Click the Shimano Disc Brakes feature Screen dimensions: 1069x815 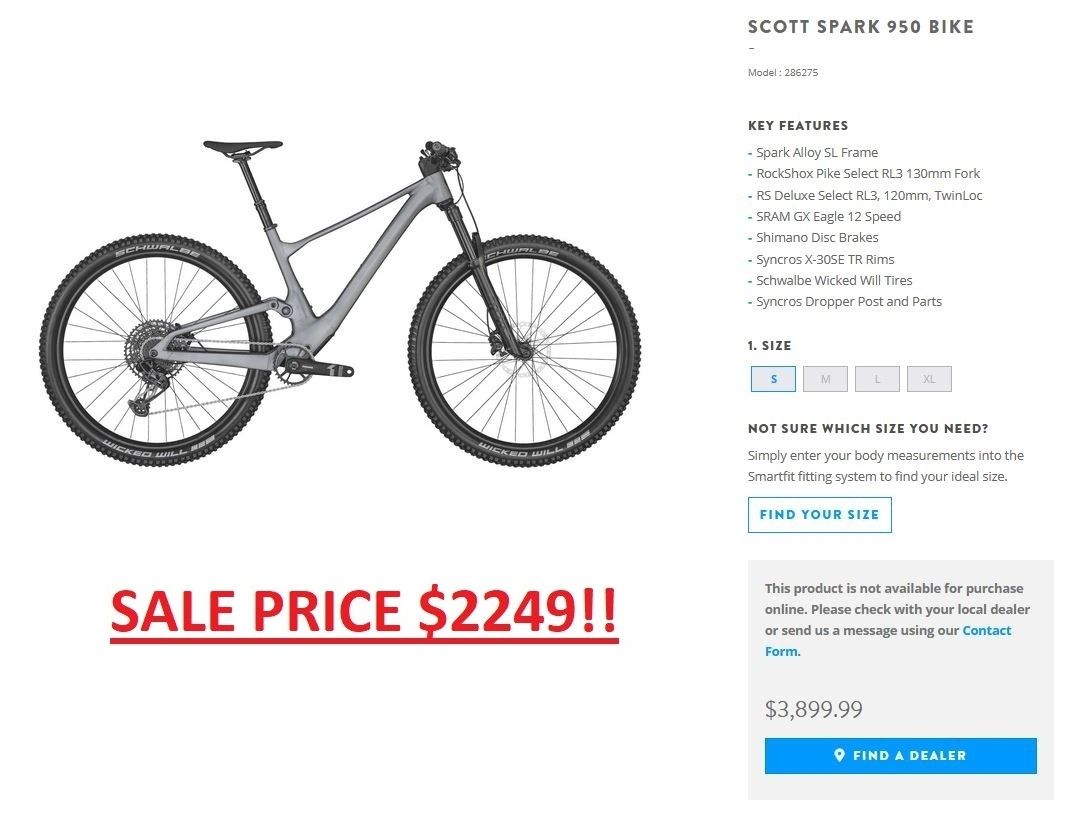[x=817, y=238]
